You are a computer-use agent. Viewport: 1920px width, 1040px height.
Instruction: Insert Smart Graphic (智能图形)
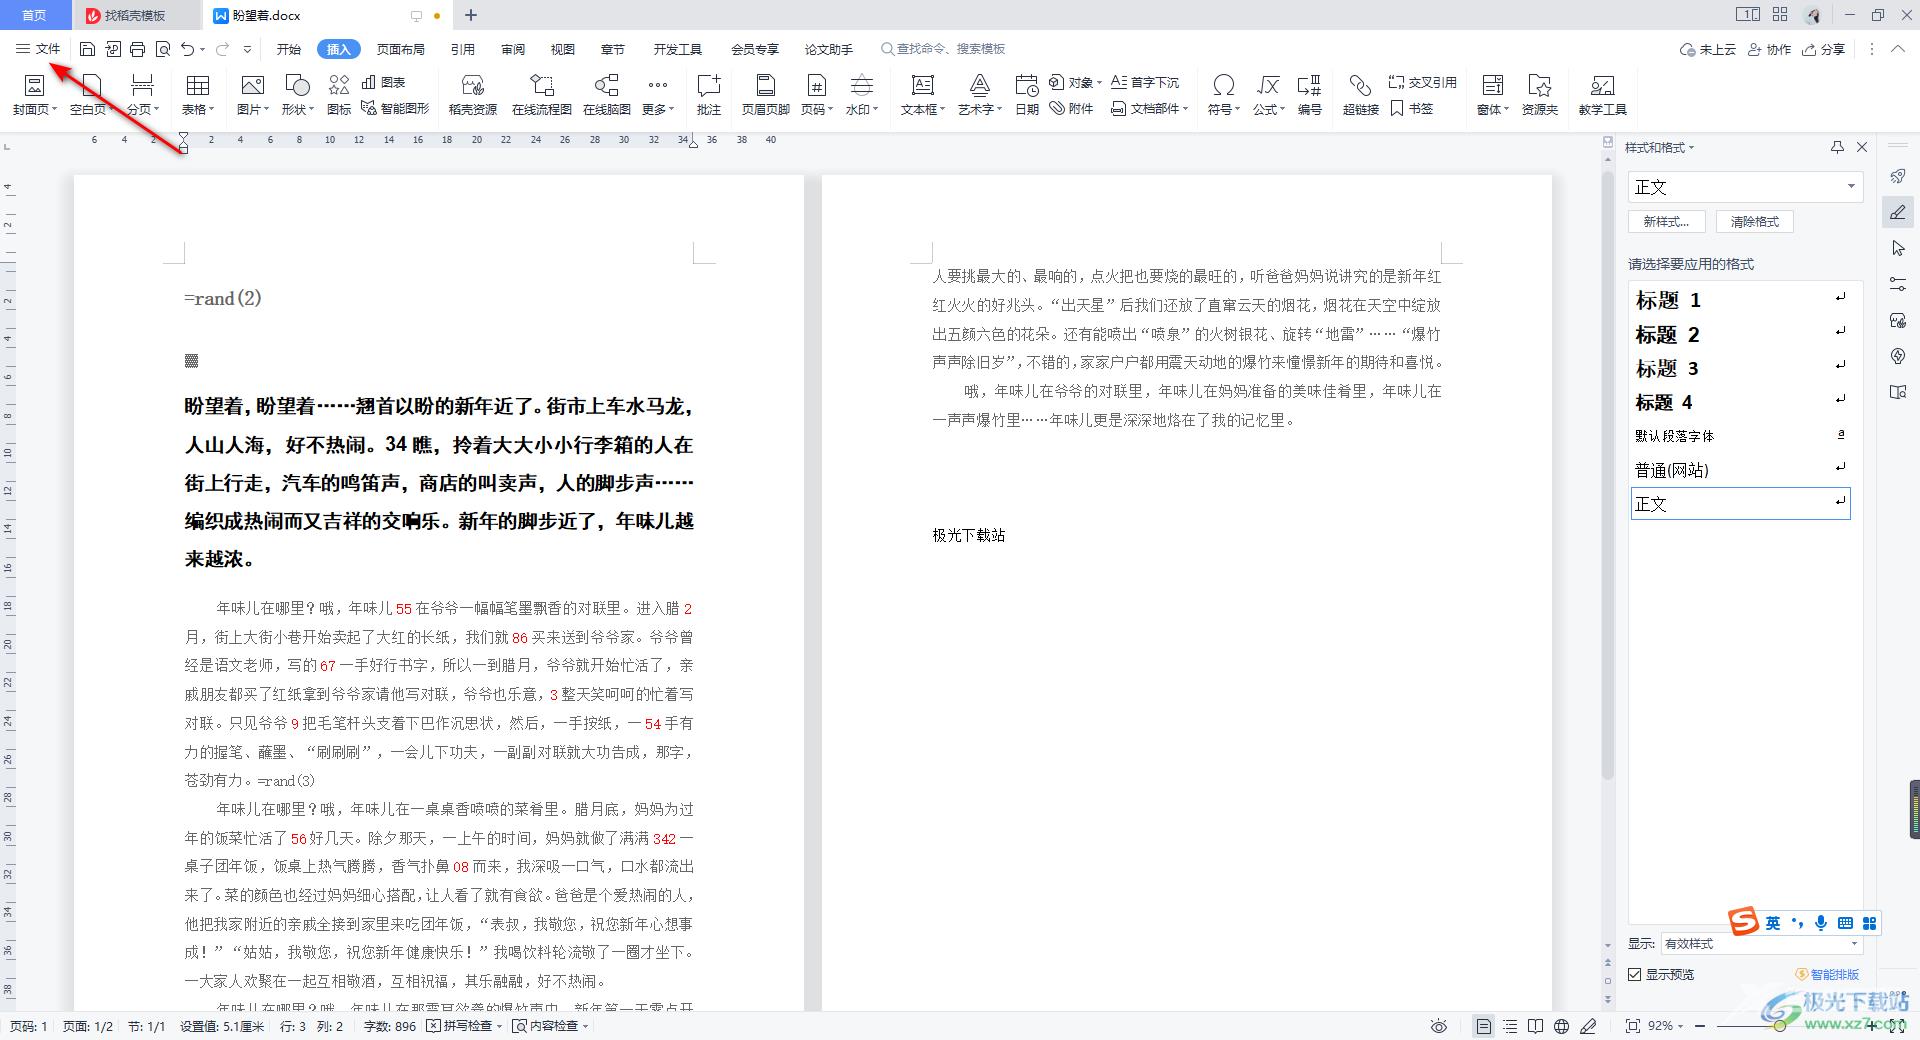point(395,108)
